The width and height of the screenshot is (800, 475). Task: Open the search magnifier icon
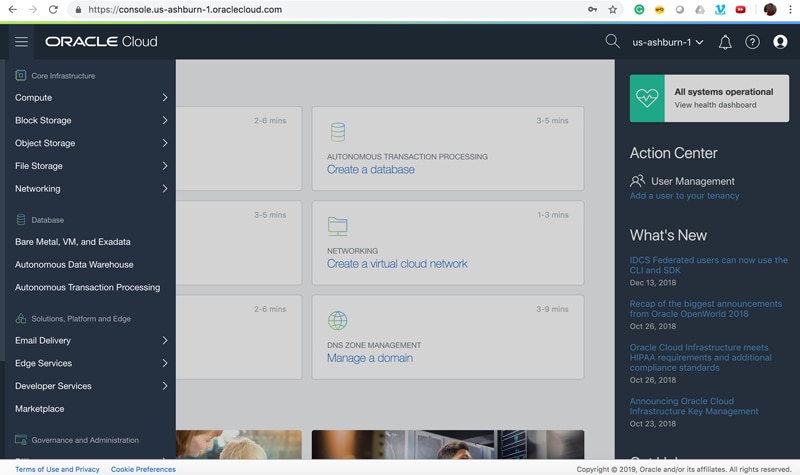(612, 41)
